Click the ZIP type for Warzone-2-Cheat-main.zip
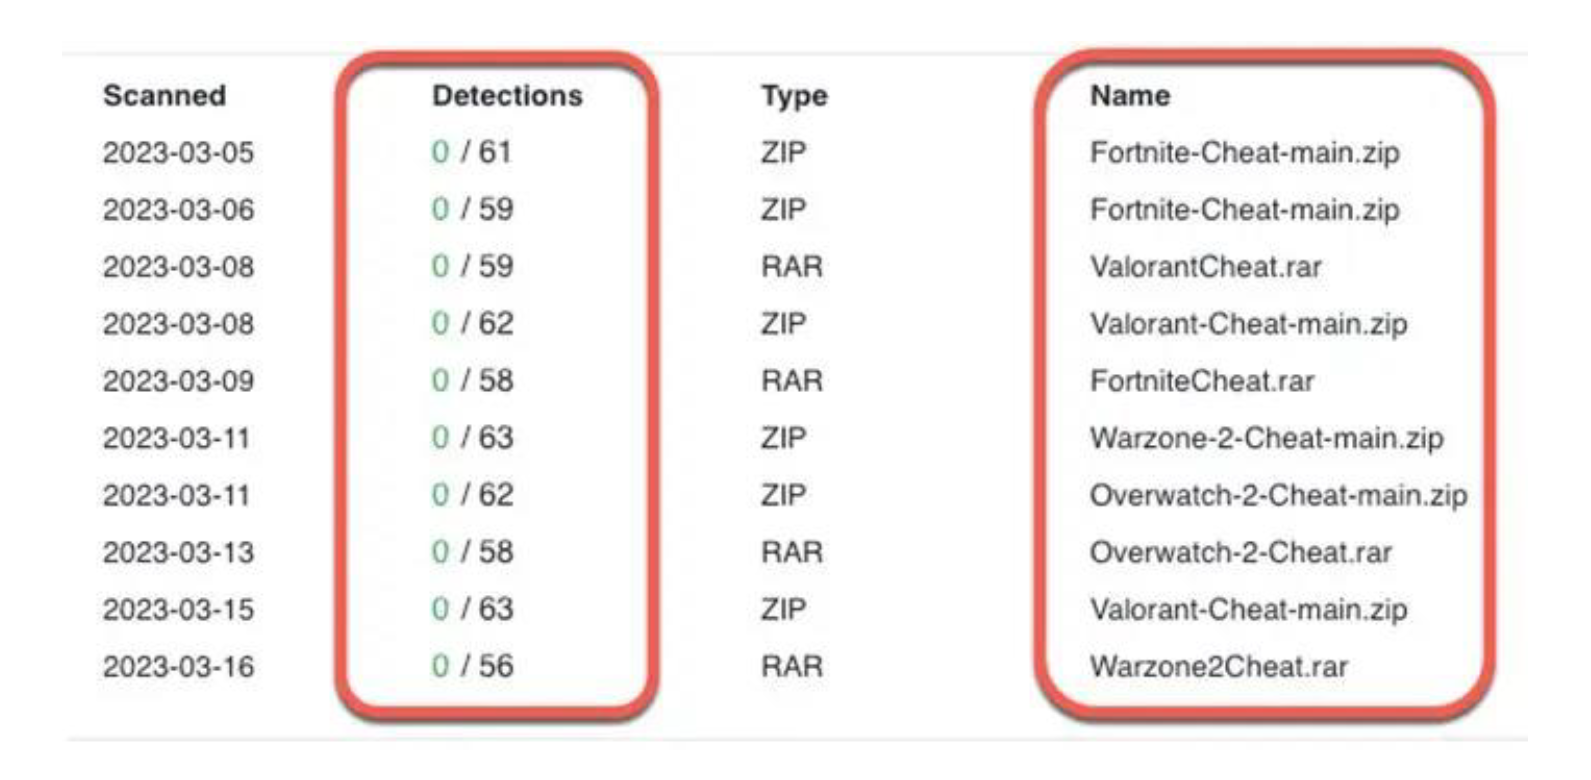Image resolution: width=1591 pixels, height=780 pixels. [x=782, y=438]
